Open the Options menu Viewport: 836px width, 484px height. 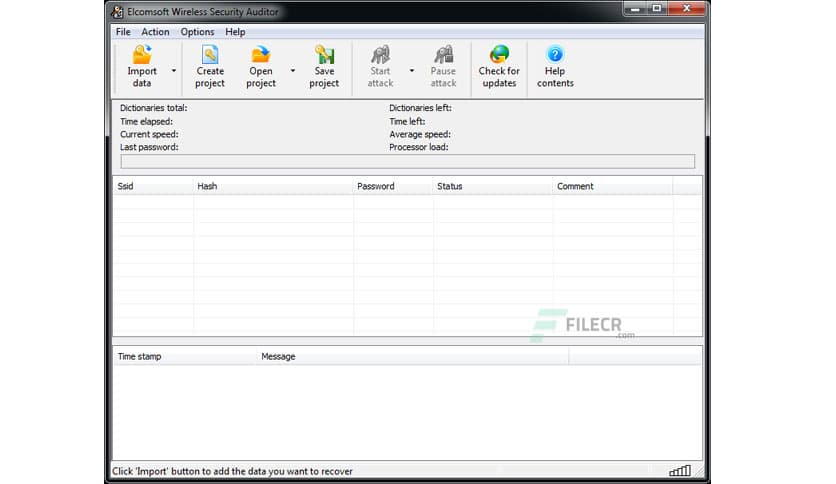pos(197,32)
